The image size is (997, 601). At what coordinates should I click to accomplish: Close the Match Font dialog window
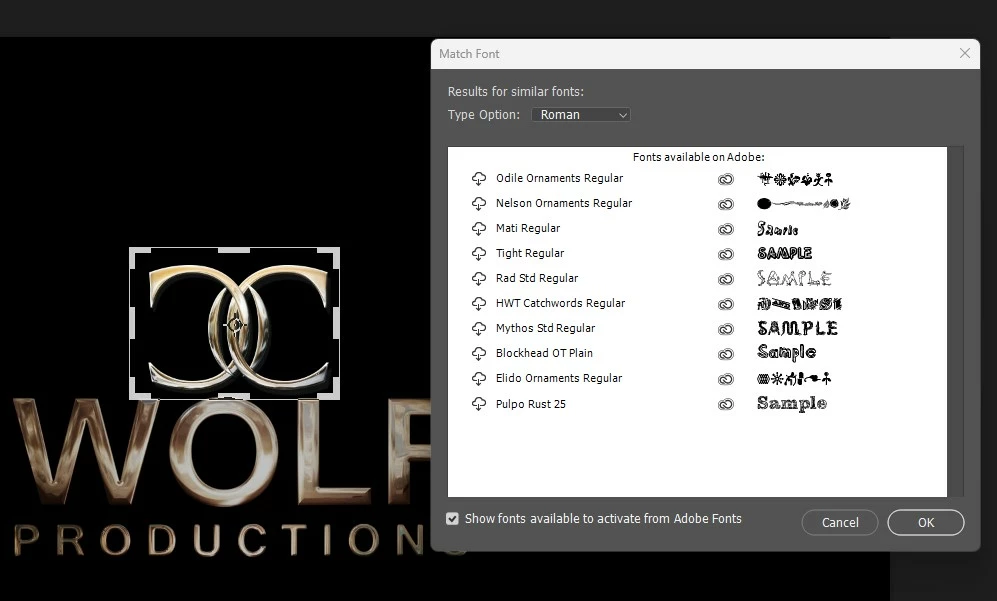coord(965,53)
